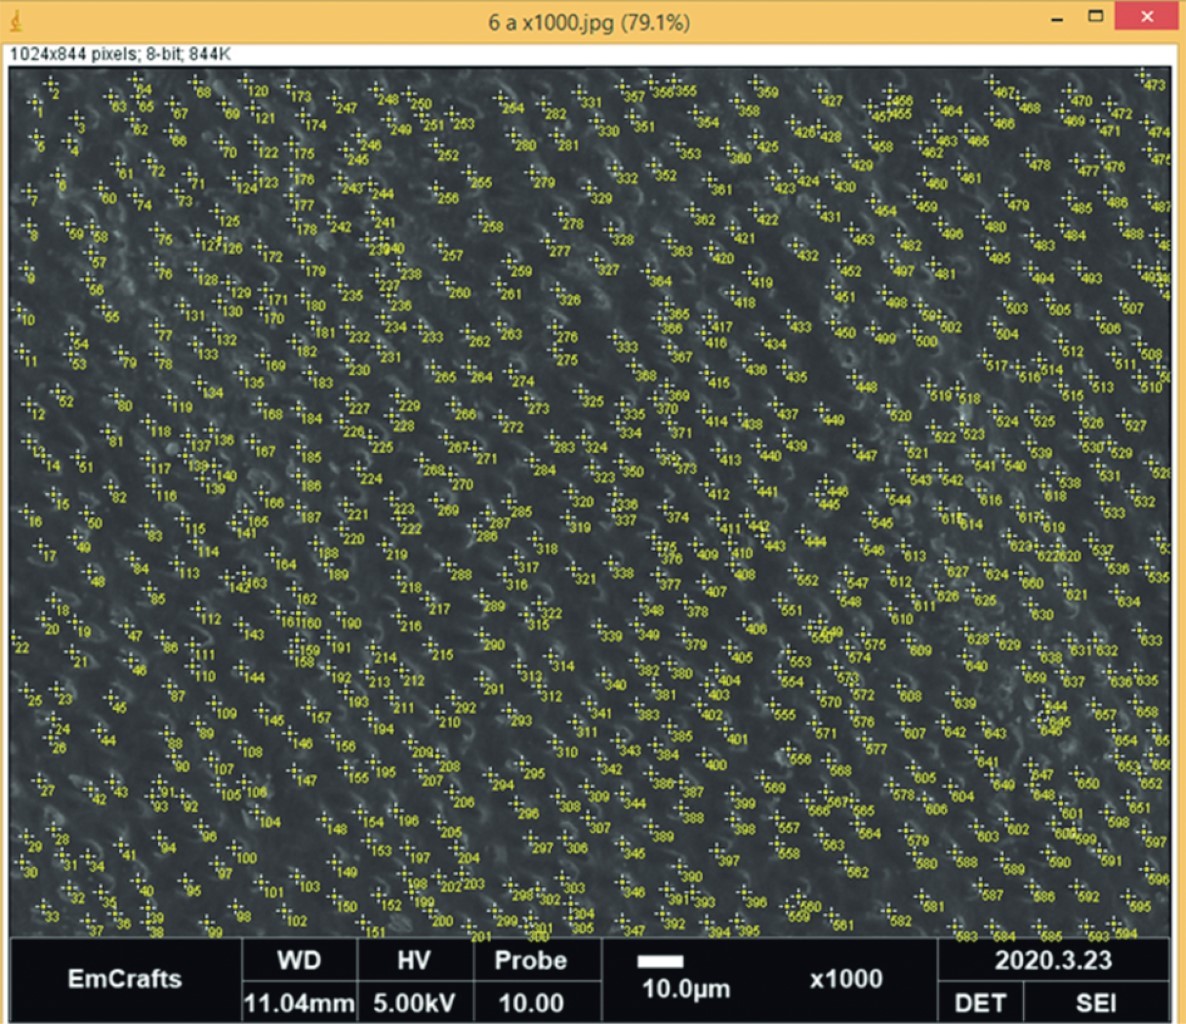Click the 5.00kV HV value
Image resolution: width=1186 pixels, height=1024 pixels.
[413, 1003]
